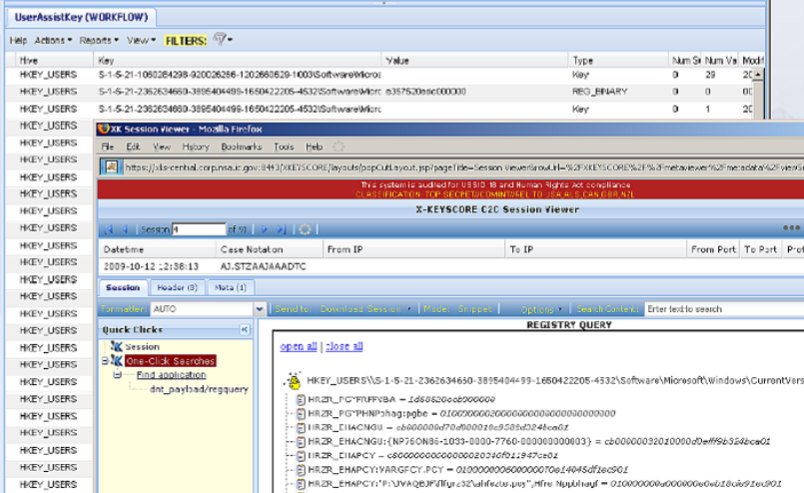Go to the next session

point(264,229)
